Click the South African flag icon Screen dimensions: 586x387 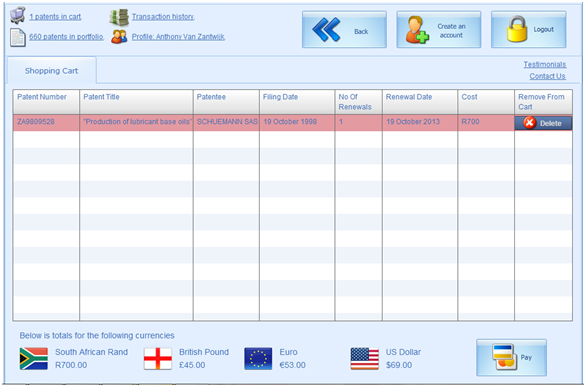pyautogui.click(x=34, y=359)
